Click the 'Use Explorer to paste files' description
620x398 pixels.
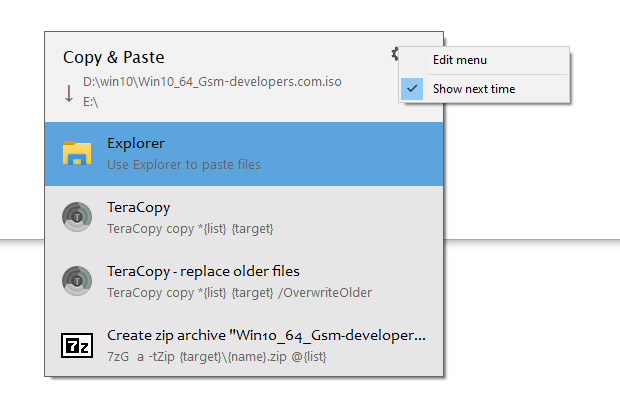184,164
